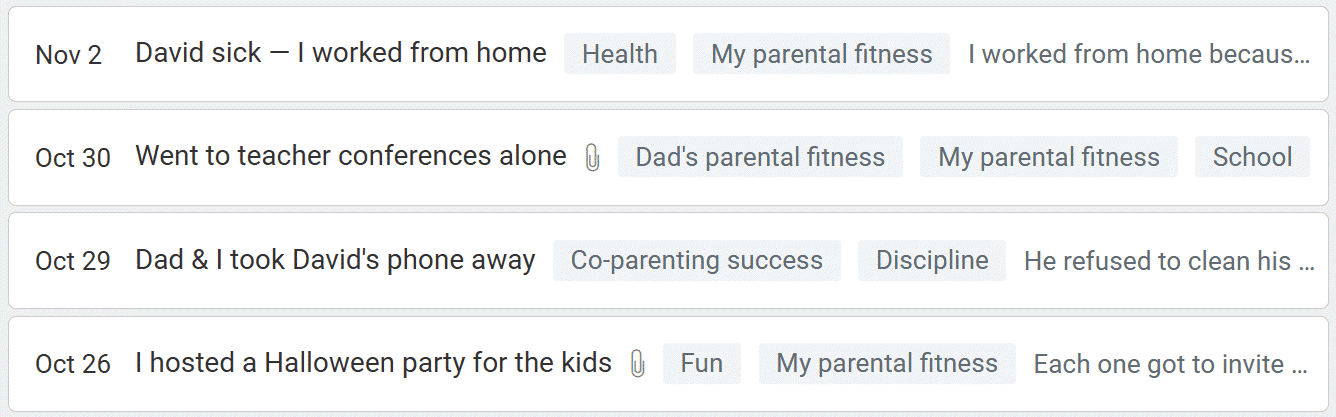Select the Discipline tag
1336x417 pixels.
932,261
